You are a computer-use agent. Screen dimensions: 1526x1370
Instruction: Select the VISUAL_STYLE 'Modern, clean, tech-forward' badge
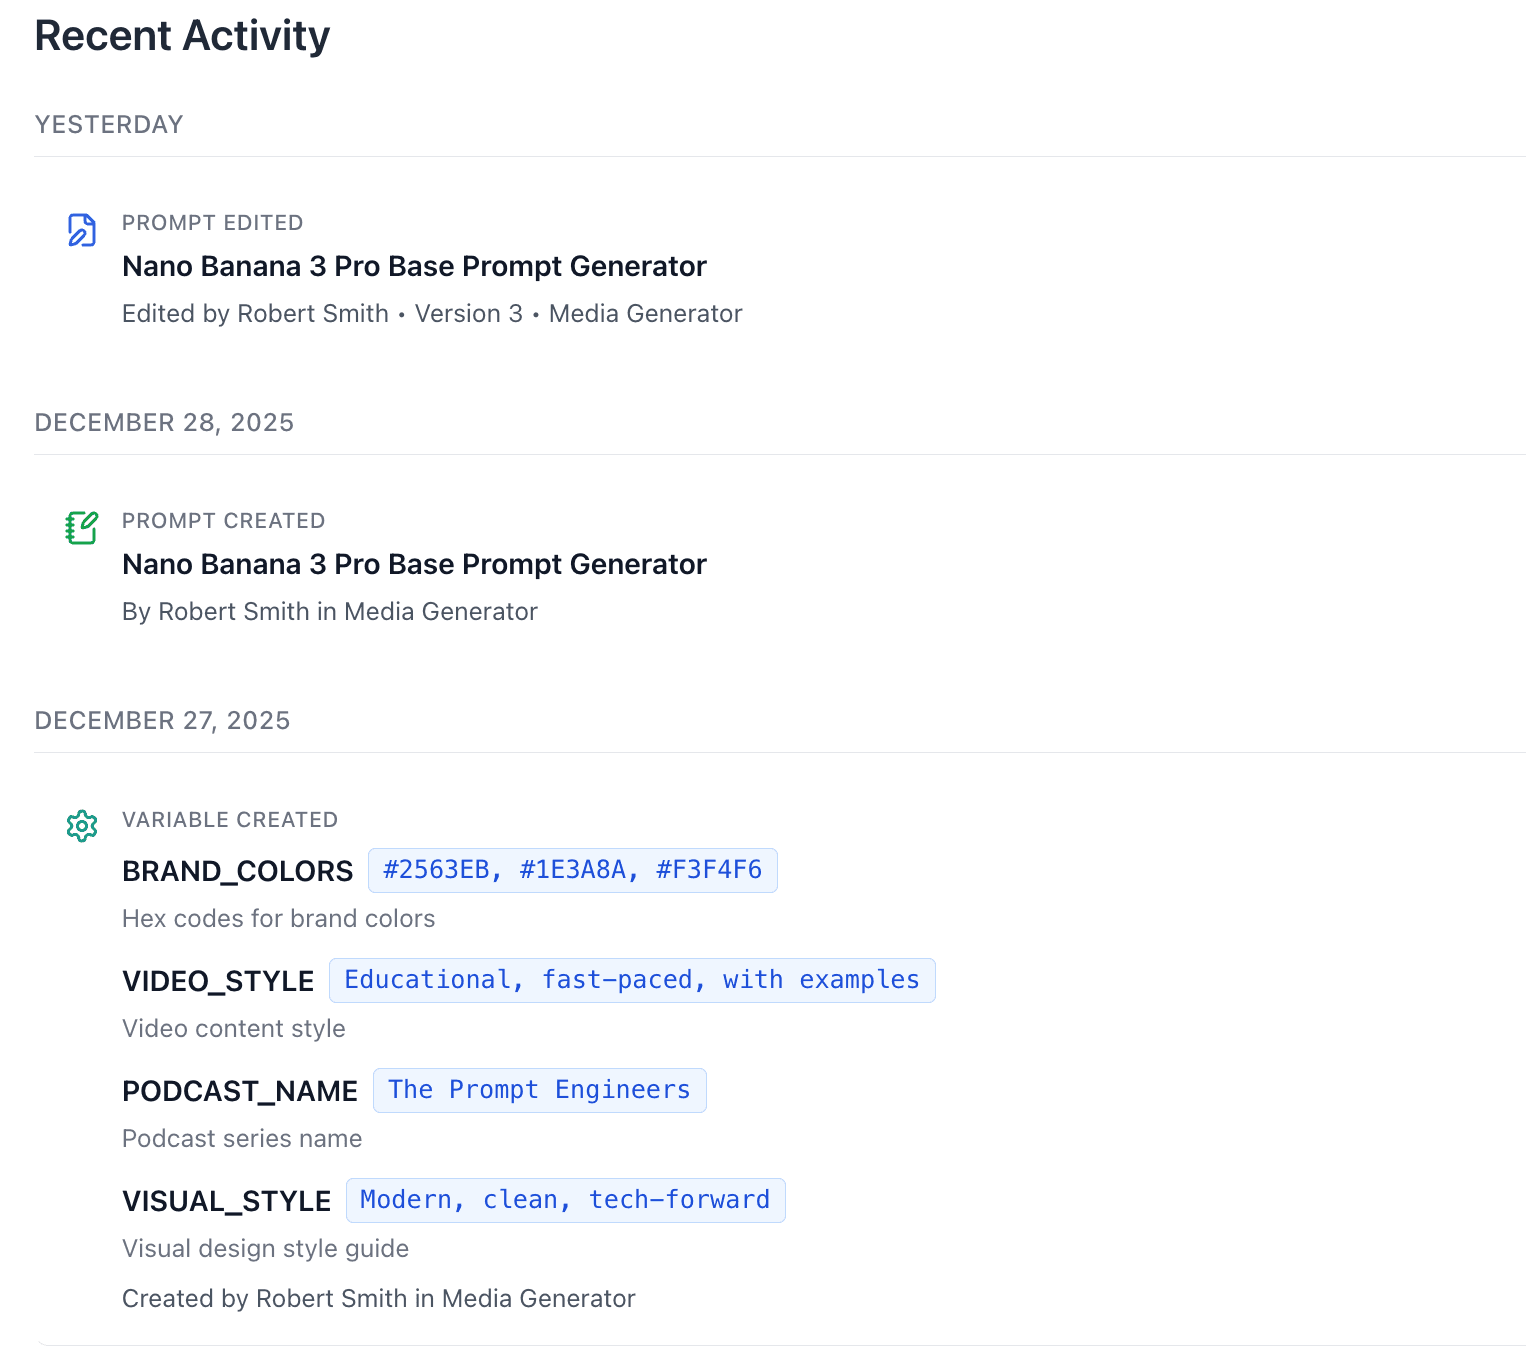click(565, 1200)
